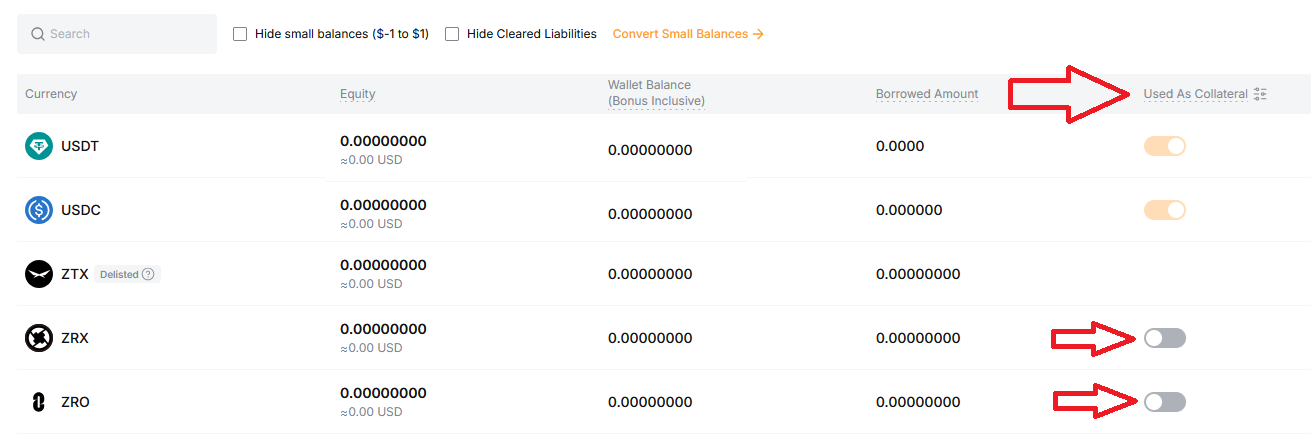Screen dimensions: 1311x448
Task: Select the USDC currency name
Action: coord(81,210)
